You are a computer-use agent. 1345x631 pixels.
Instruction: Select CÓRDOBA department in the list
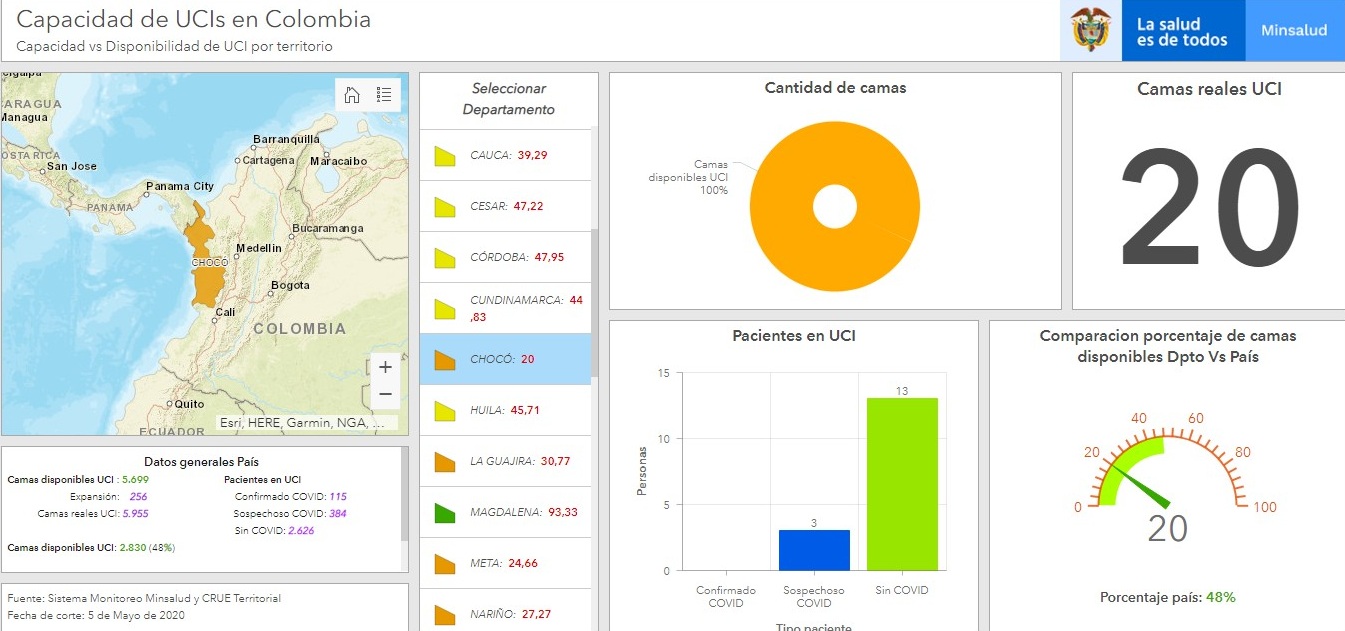[x=505, y=257]
